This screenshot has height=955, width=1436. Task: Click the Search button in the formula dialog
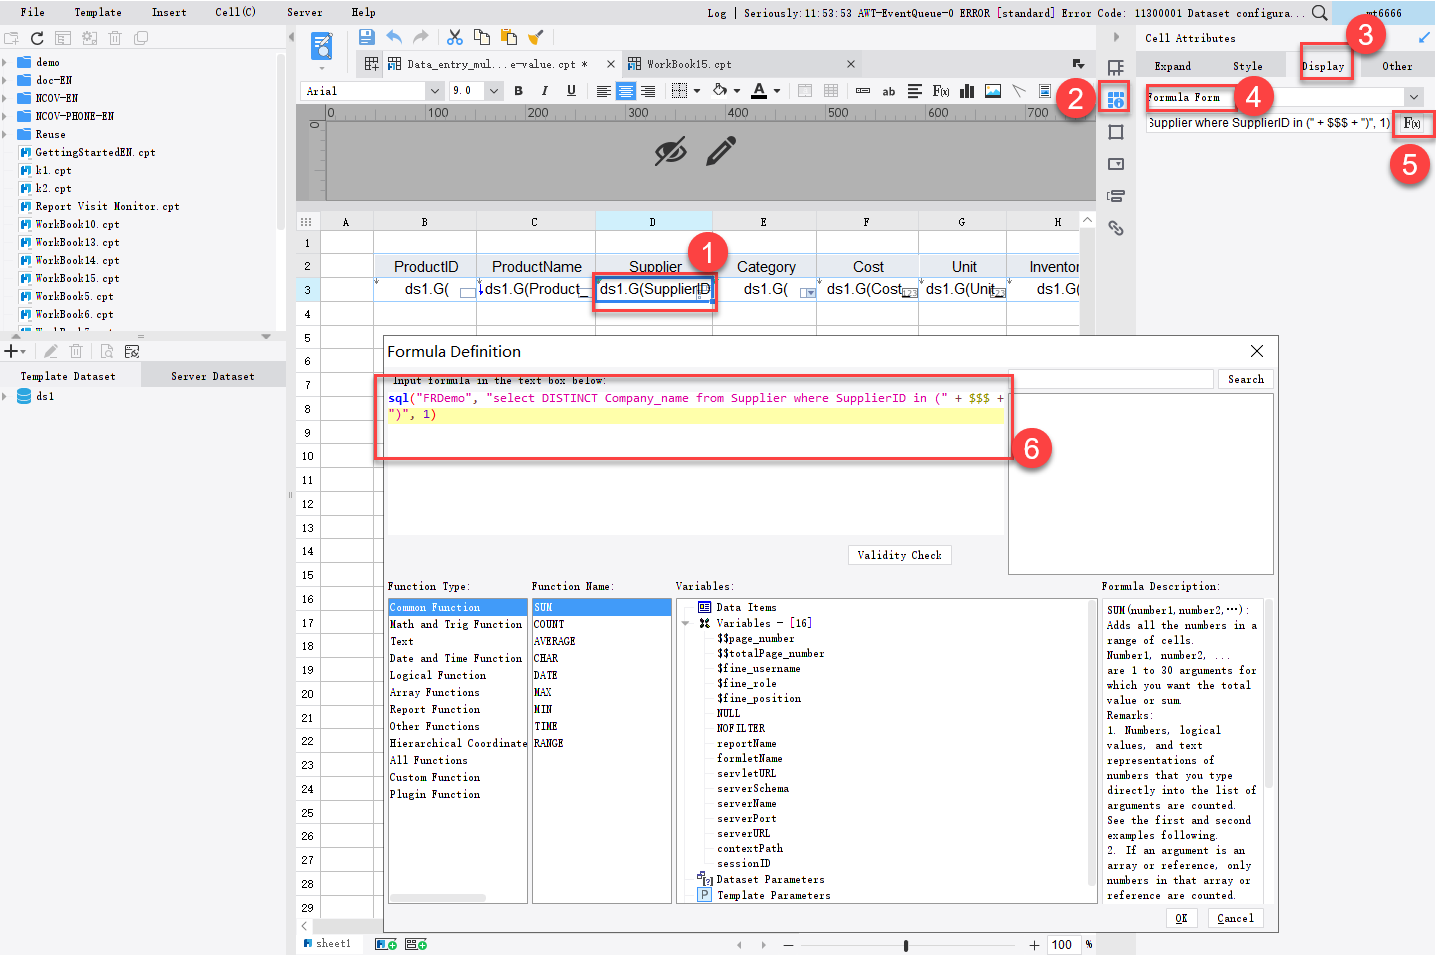(1245, 379)
